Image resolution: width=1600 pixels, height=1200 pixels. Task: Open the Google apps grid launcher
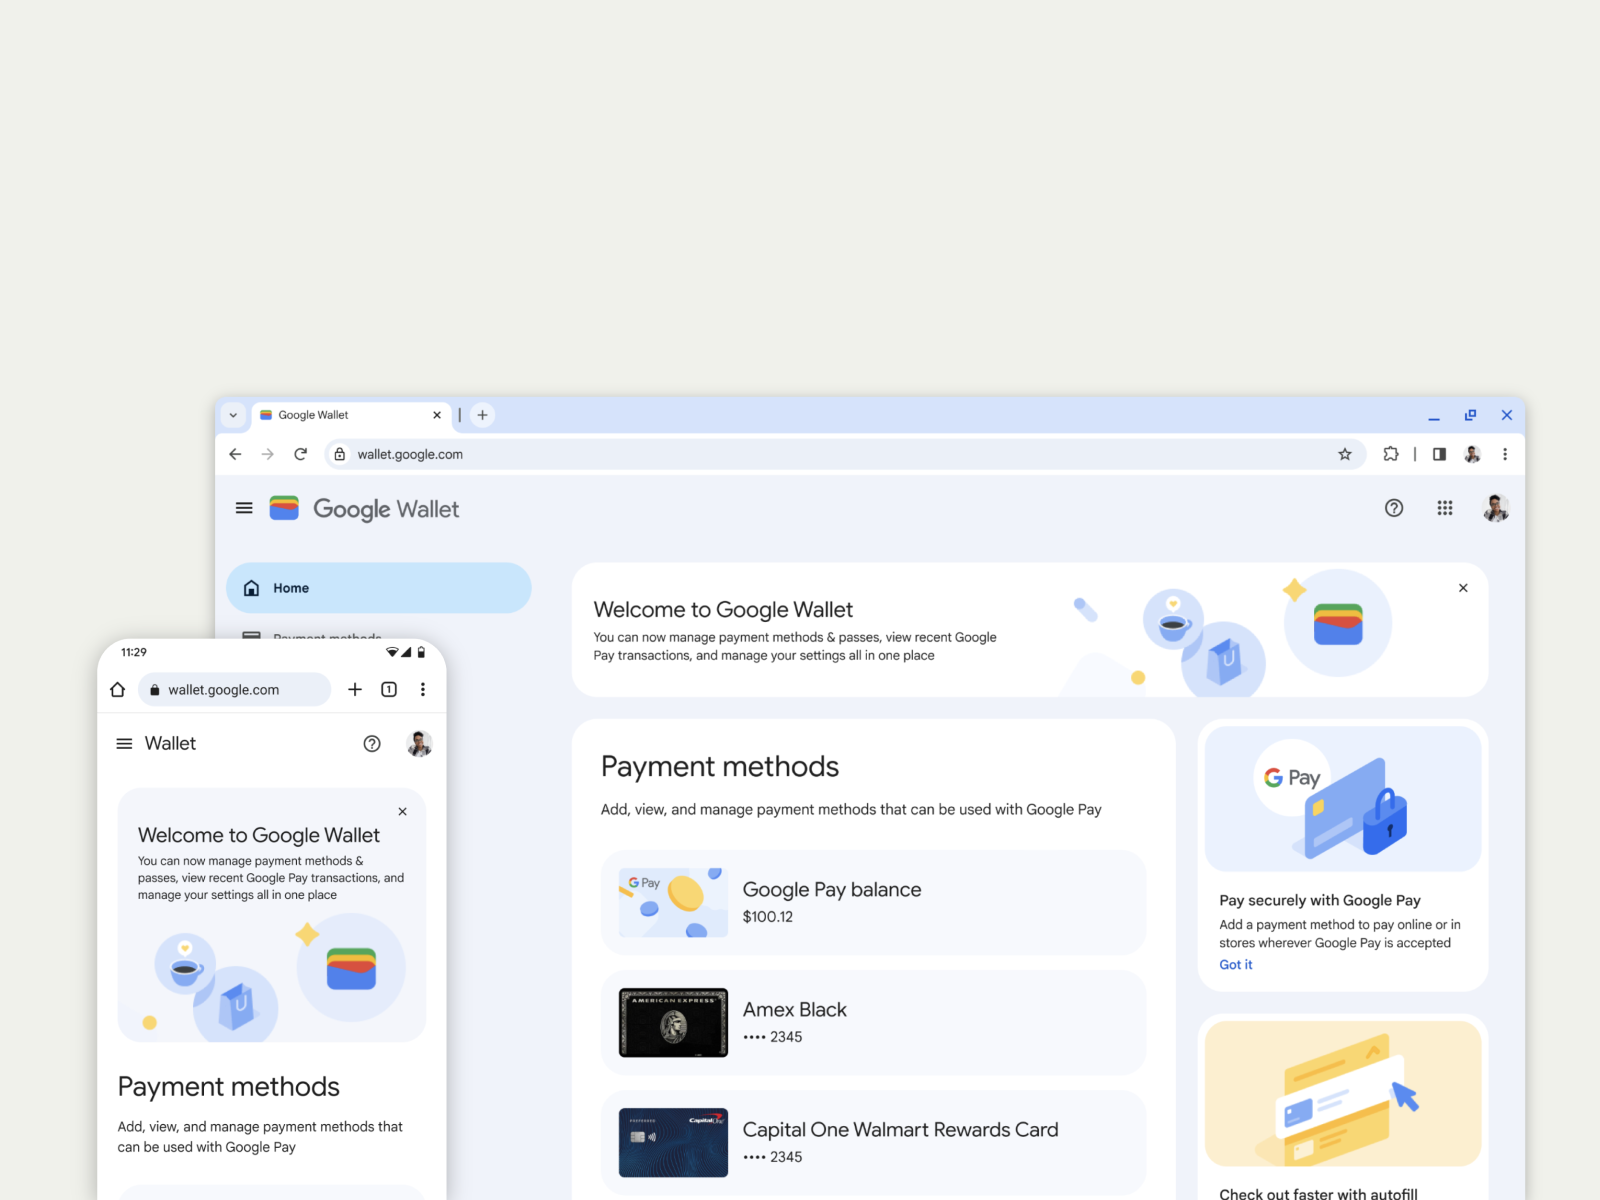coord(1445,508)
